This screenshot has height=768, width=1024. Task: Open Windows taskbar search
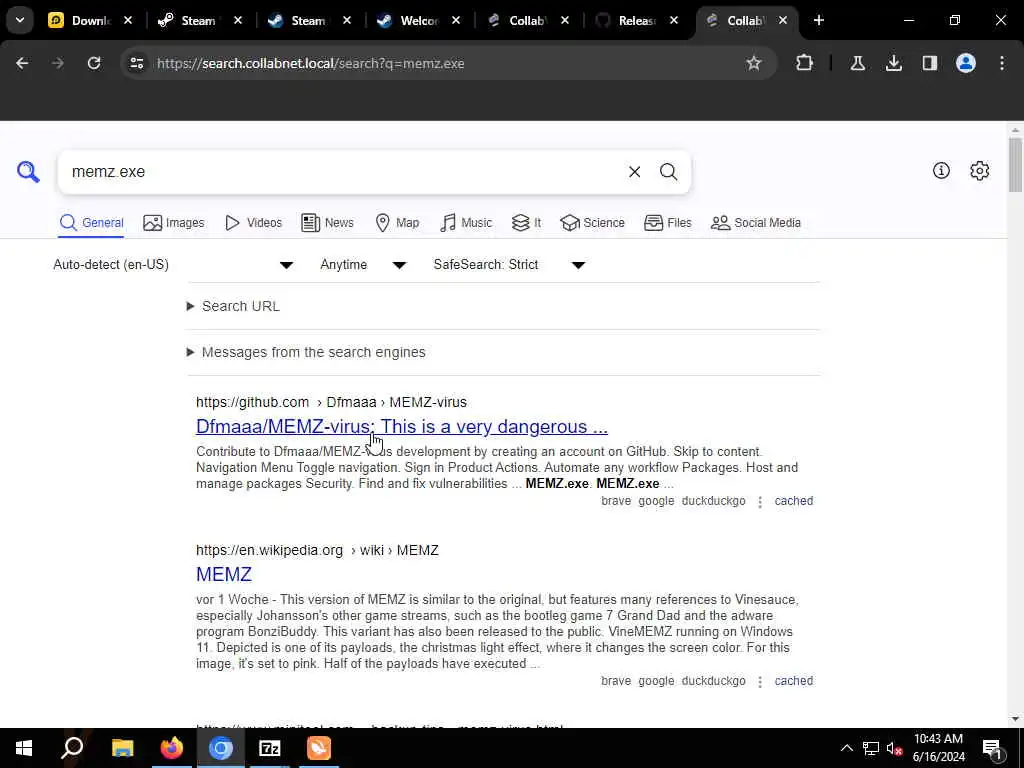pyautogui.click(x=72, y=748)
